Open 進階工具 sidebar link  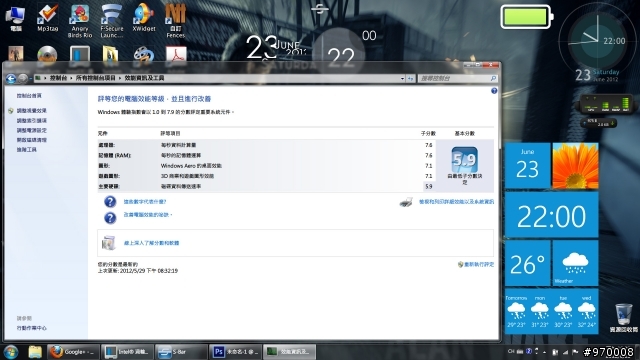[x=27, y=150]
